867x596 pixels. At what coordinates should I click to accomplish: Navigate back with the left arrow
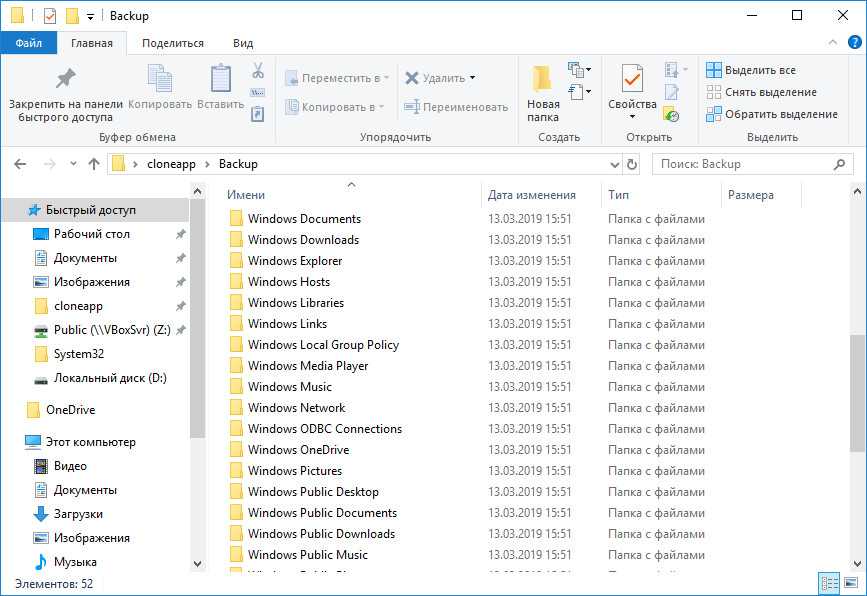pos(21,164)
